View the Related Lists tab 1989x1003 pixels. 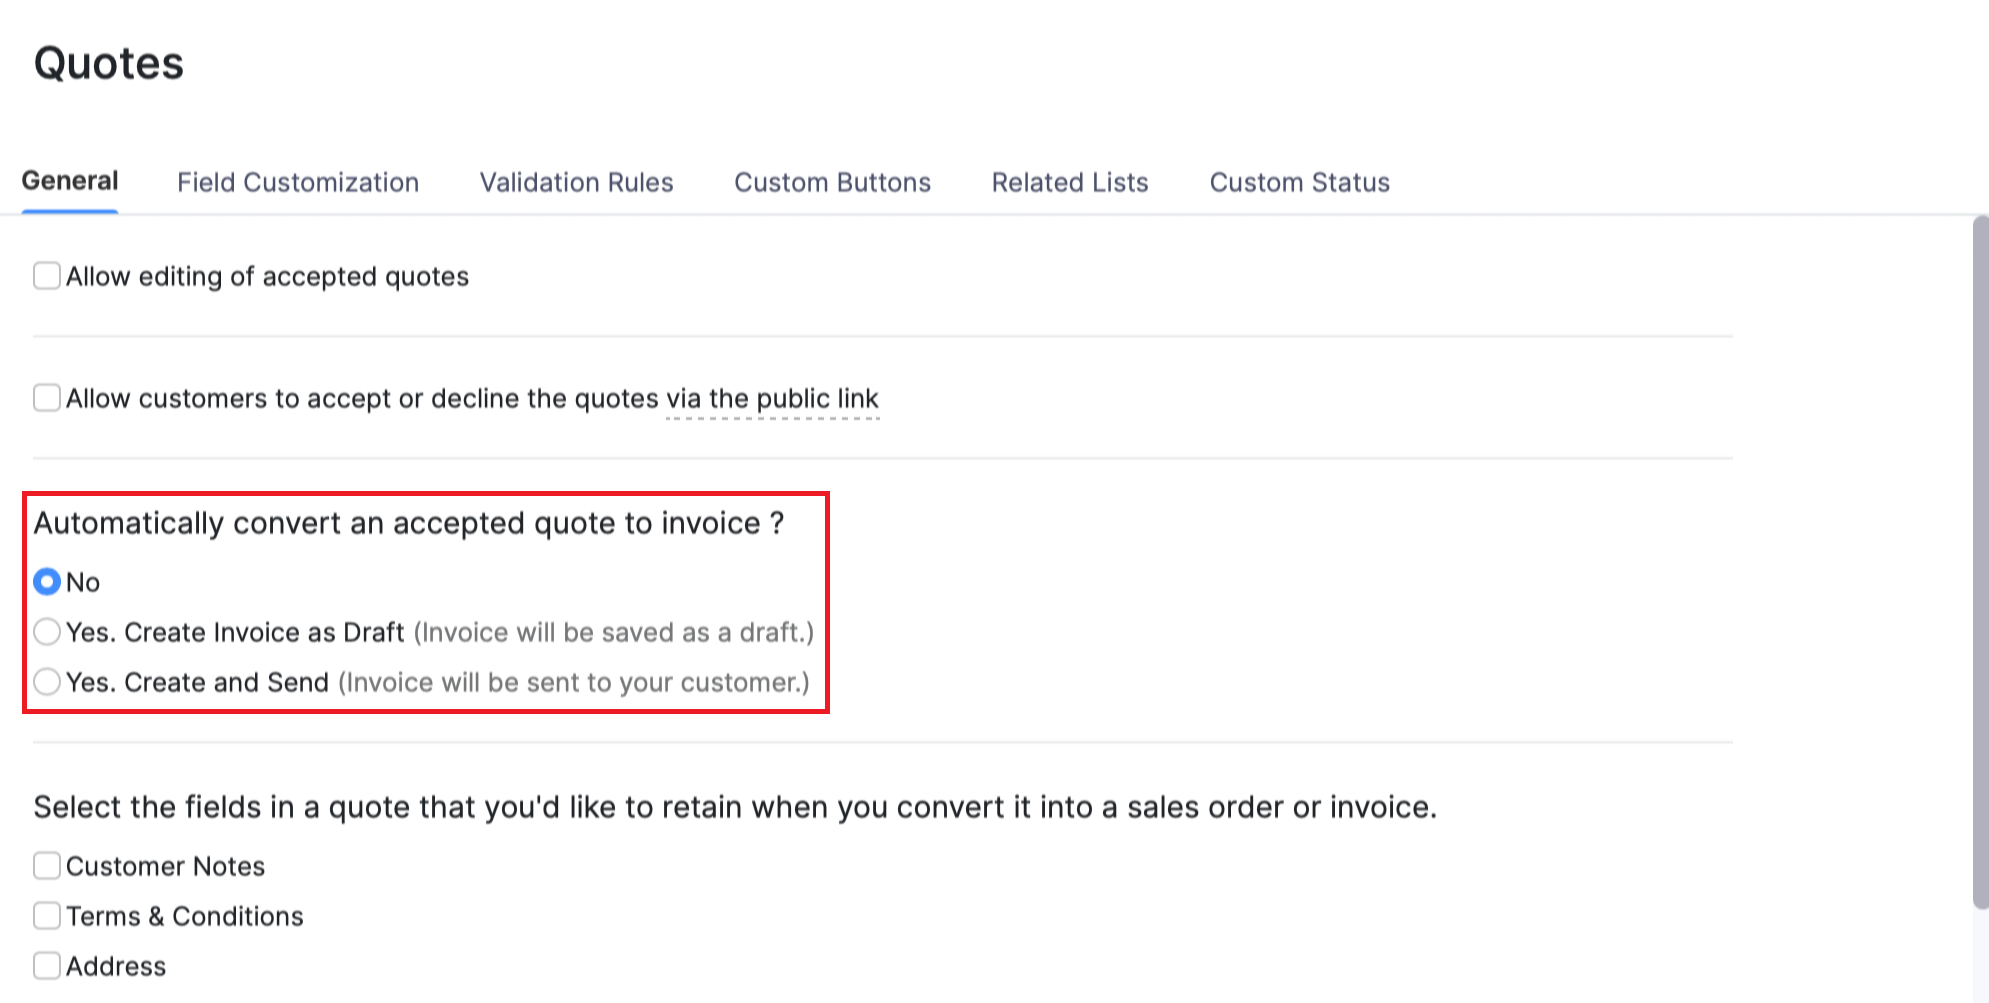[1069, 182]
